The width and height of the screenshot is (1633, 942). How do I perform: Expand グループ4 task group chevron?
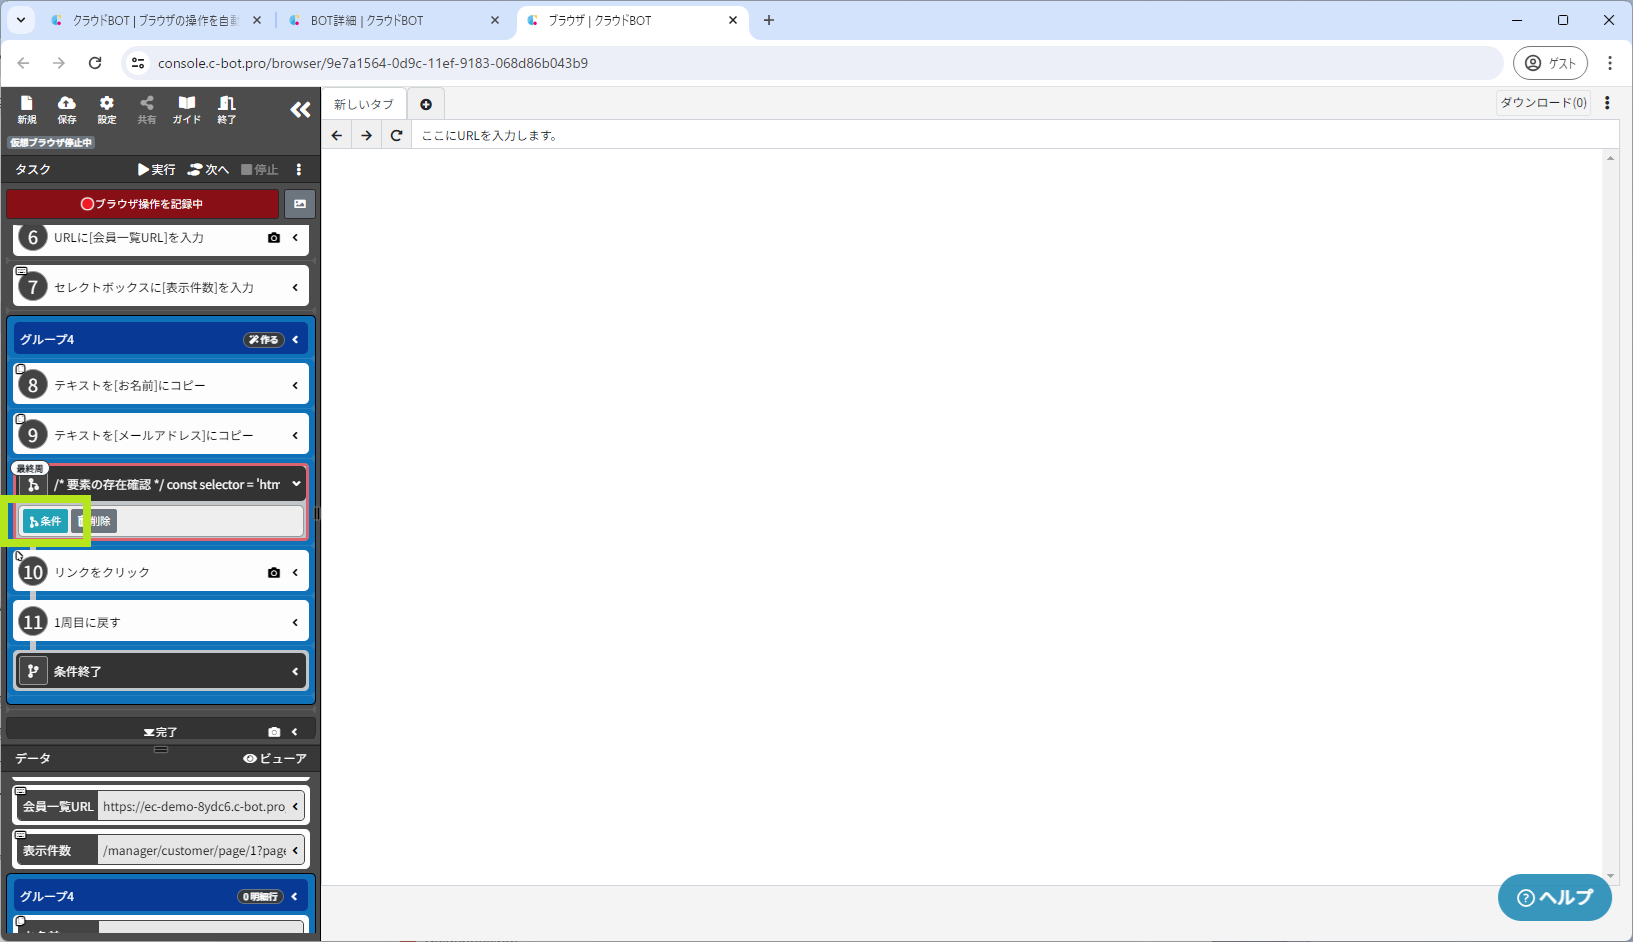click(x=295, y=340)
